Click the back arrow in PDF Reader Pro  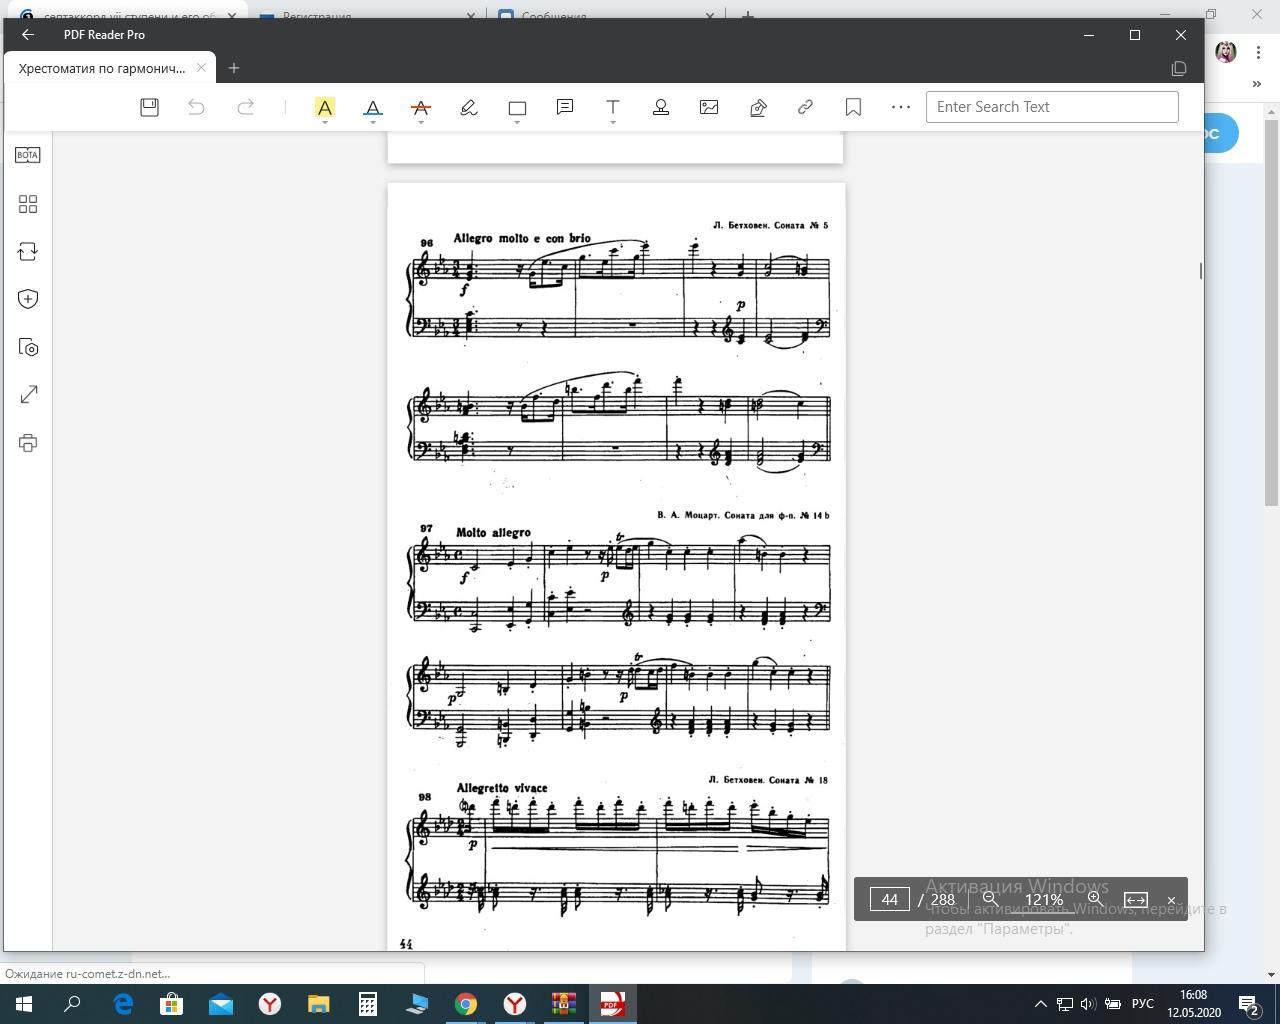28,34
